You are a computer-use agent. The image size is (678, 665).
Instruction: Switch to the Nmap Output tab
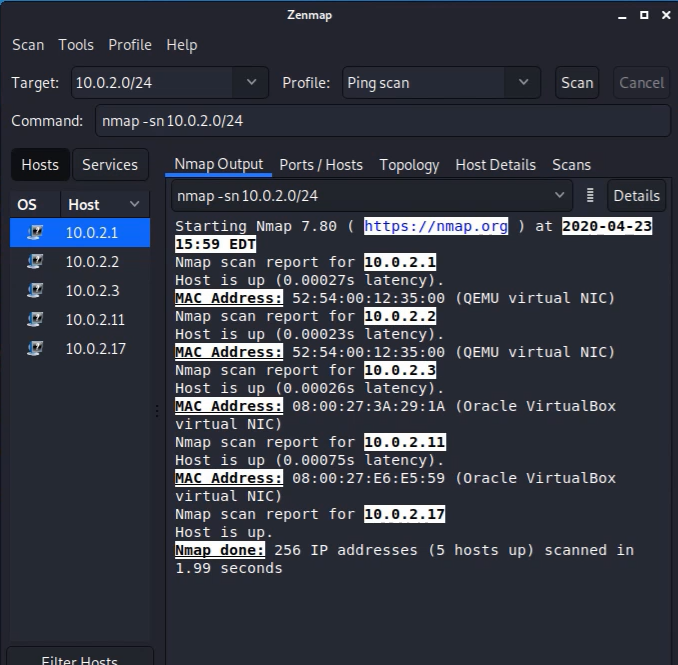click(x=218, y=164)
